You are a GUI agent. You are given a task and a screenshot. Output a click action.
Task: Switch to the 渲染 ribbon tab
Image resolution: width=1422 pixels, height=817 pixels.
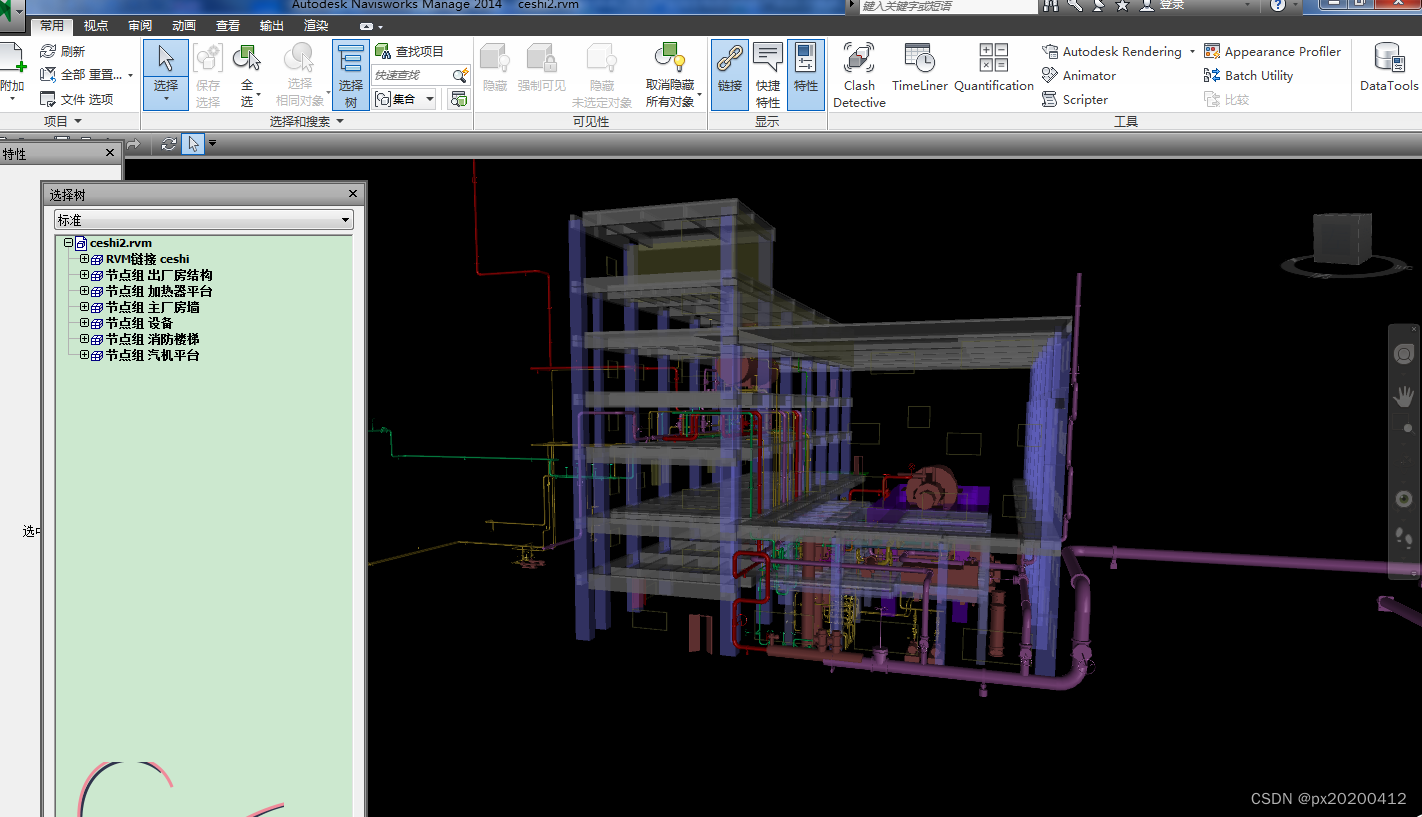click(316, 25)
